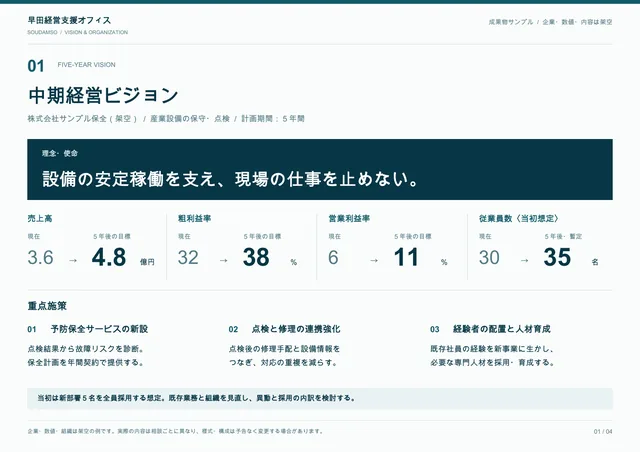Screen dimensions: 640x452
Task: Click '株式会社サンプル保全（架空）' in the subtitle
Action: (83, 119)
